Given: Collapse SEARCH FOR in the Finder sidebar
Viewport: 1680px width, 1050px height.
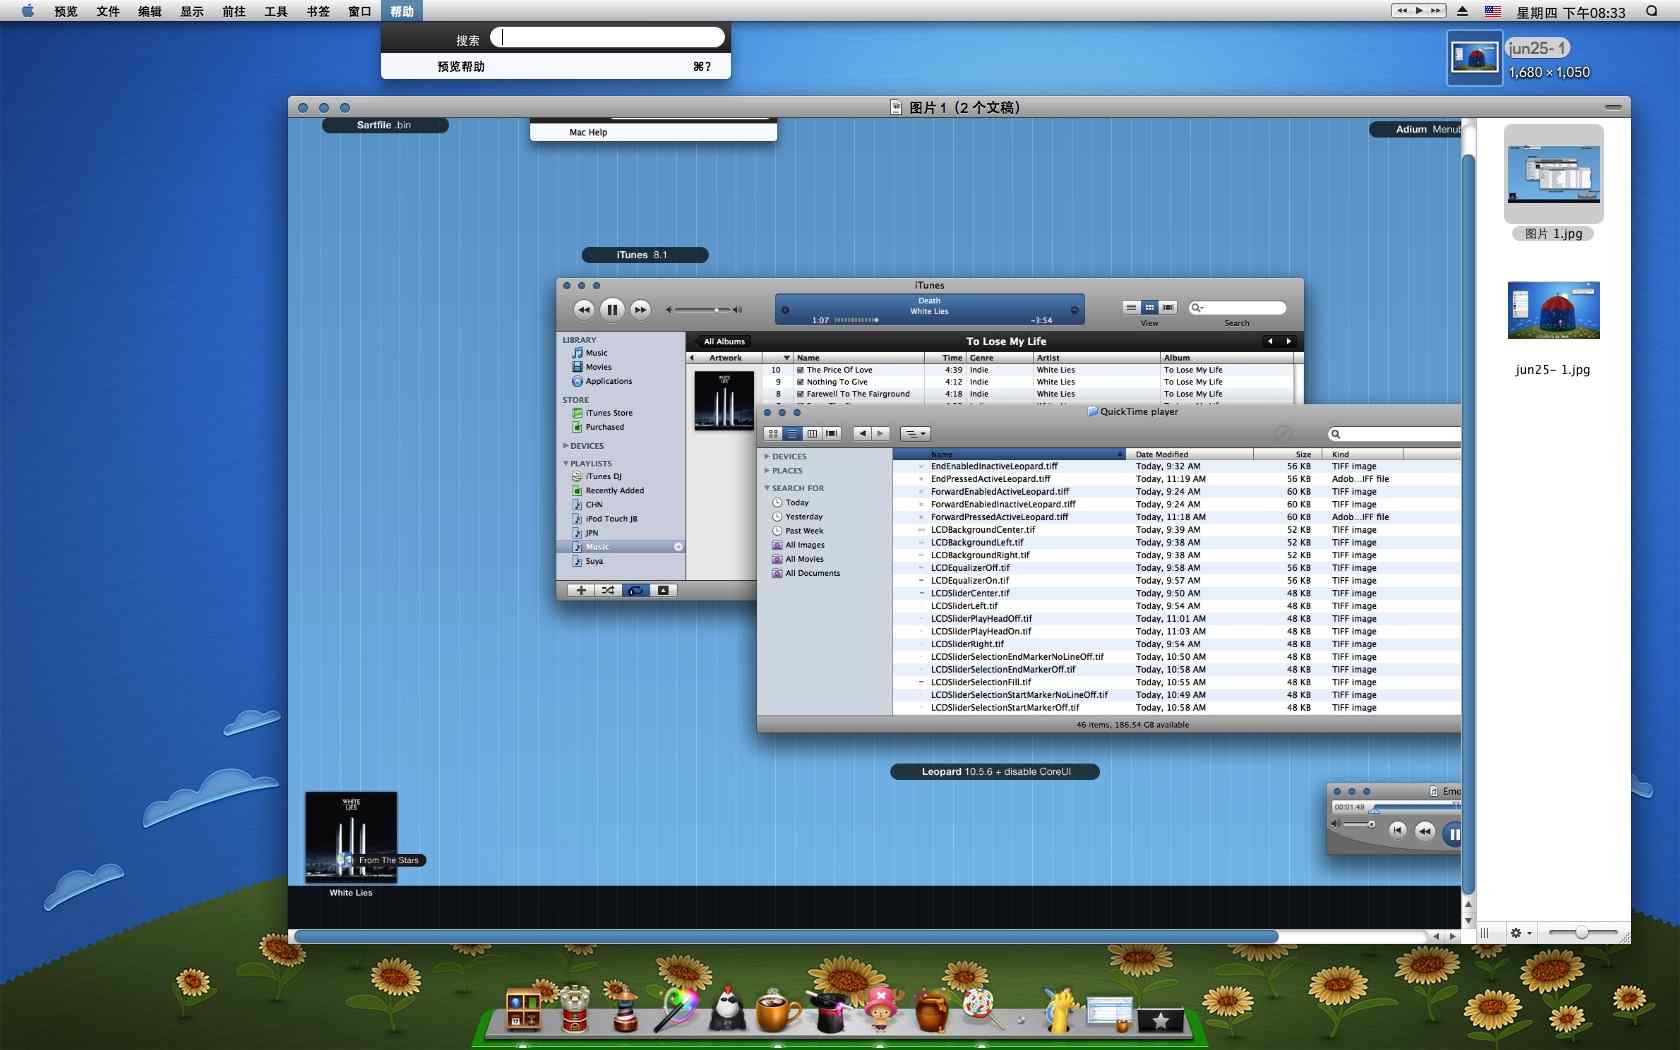Looking at the screenshot, I should click(x=767, y=488).
